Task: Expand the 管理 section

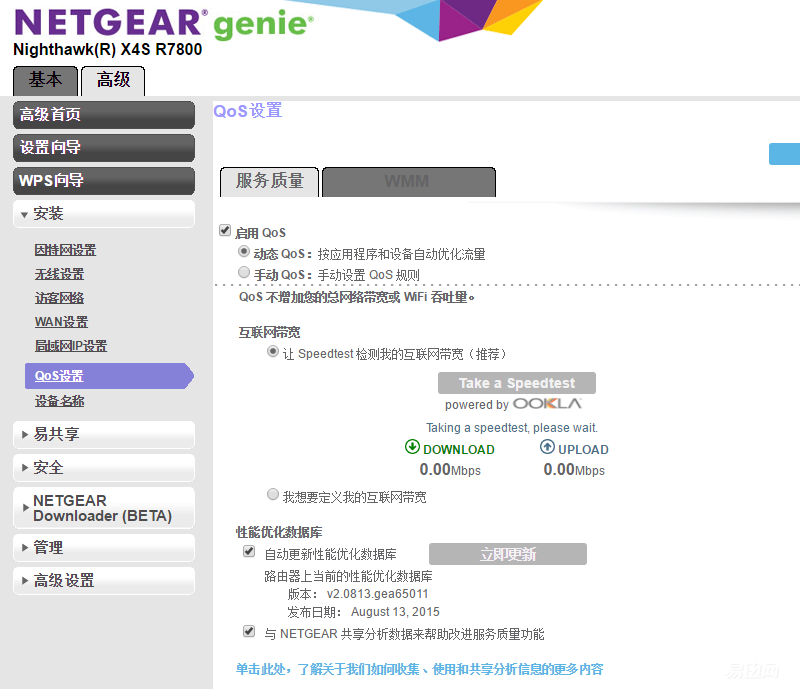Action: tap(104, 548)
